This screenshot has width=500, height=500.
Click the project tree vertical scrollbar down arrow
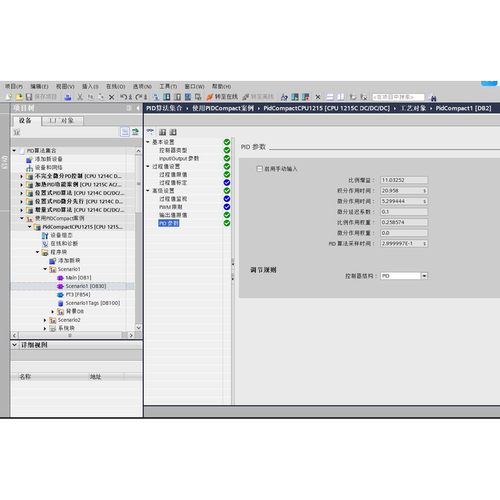click(x=139, y=327)
